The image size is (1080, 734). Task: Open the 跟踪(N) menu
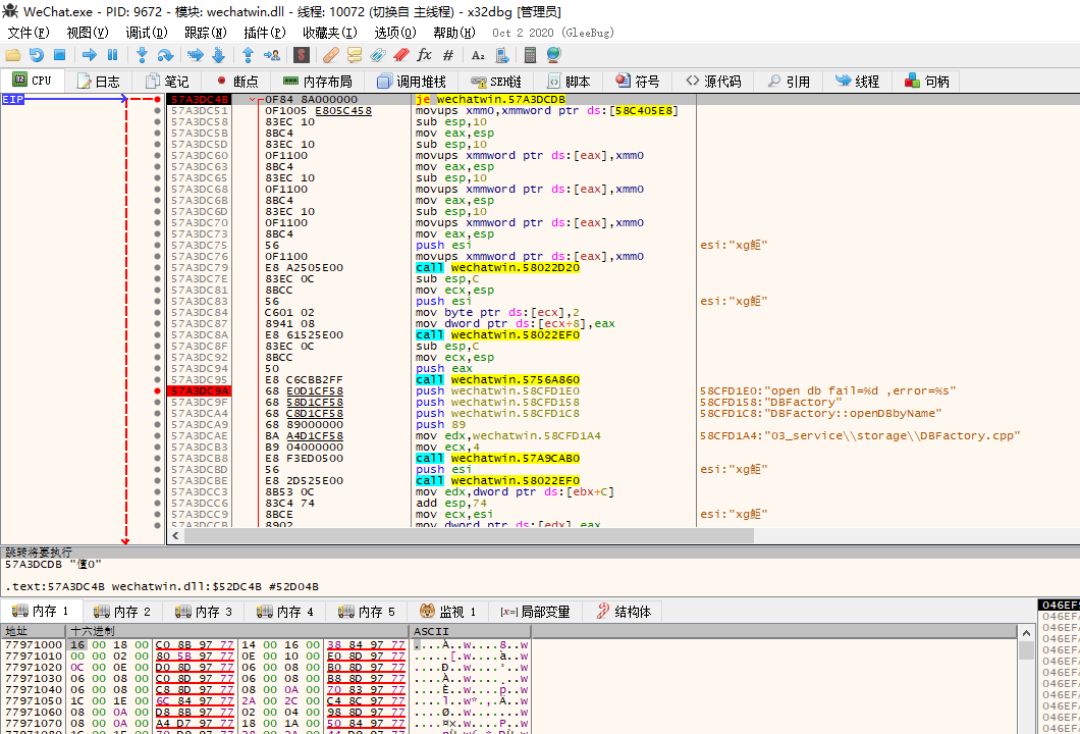pos(205,32)
